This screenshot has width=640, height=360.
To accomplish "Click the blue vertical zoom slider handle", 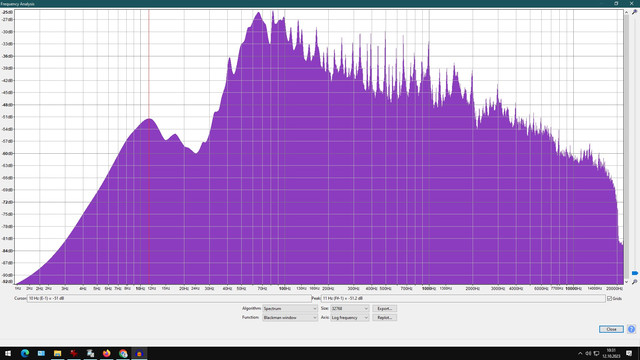I will 635,273.
